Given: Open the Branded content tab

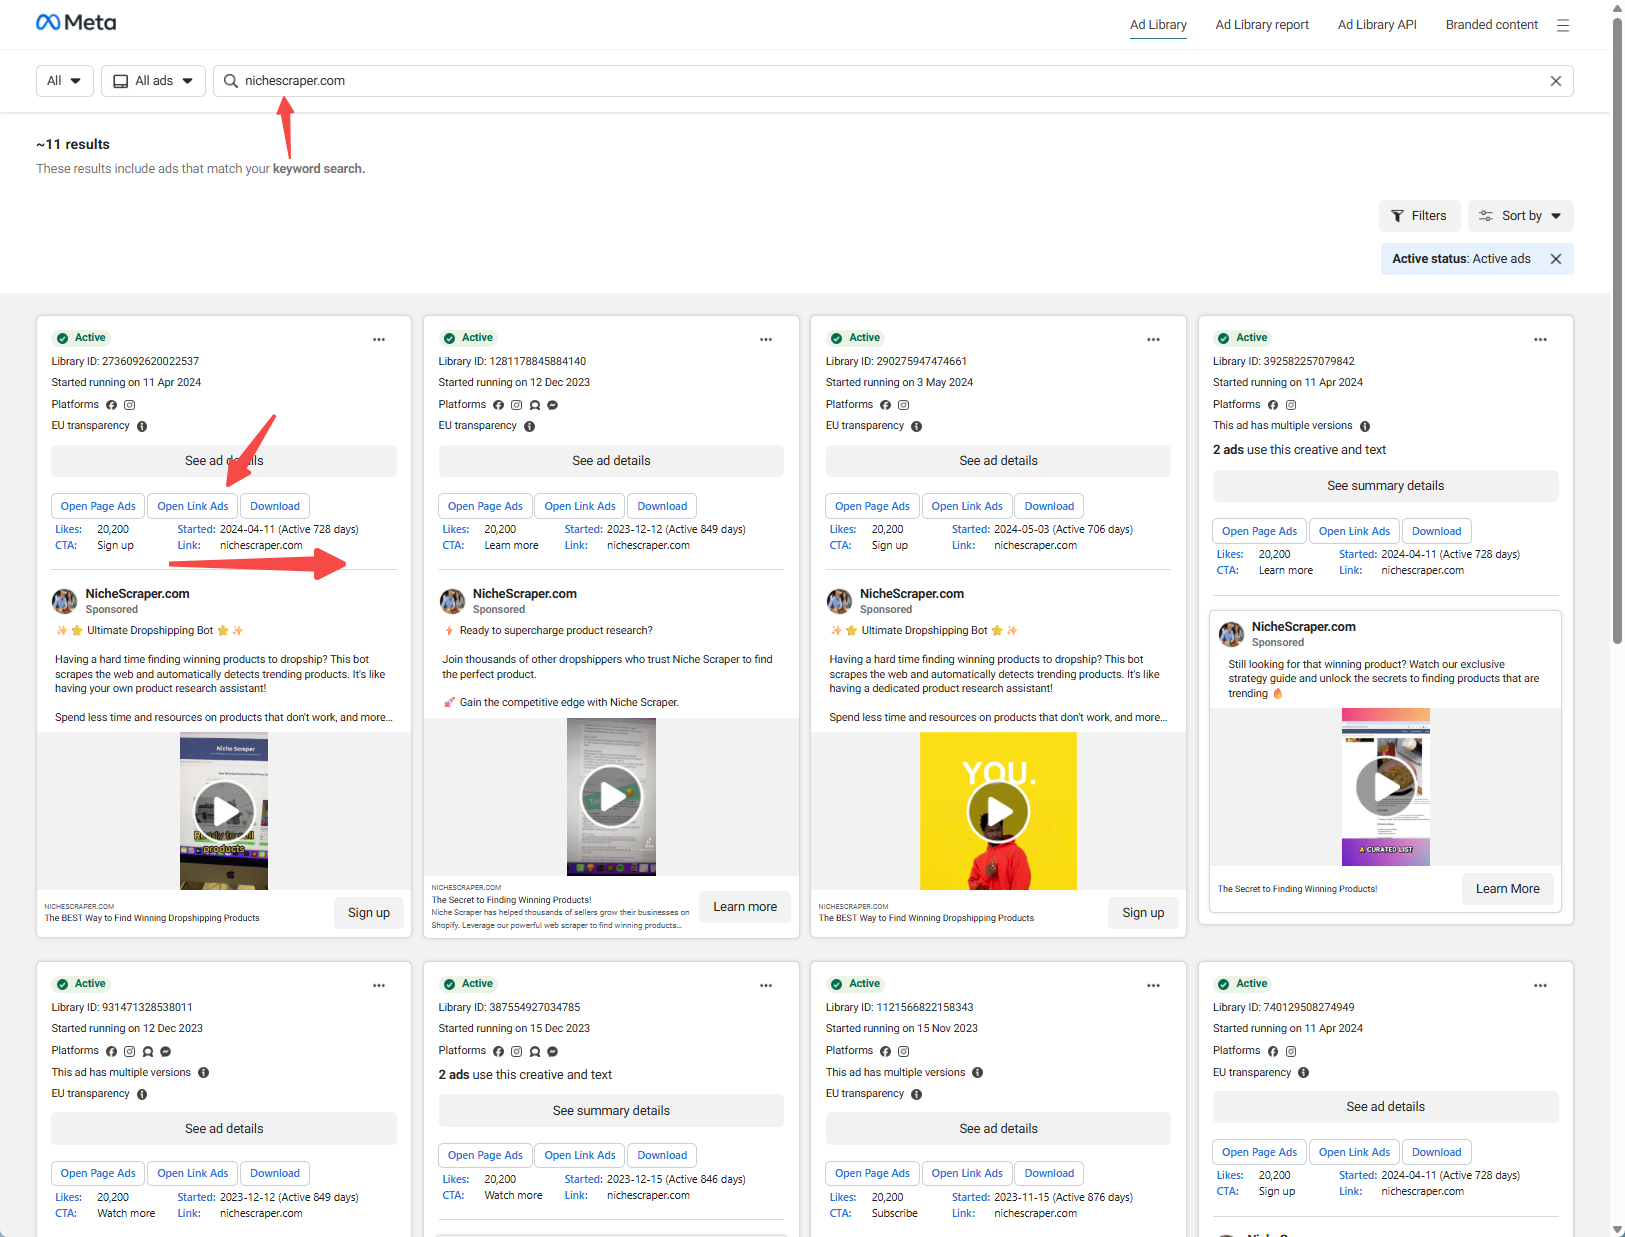Looking at the screenshot, I should click(x=1491, y=25).
